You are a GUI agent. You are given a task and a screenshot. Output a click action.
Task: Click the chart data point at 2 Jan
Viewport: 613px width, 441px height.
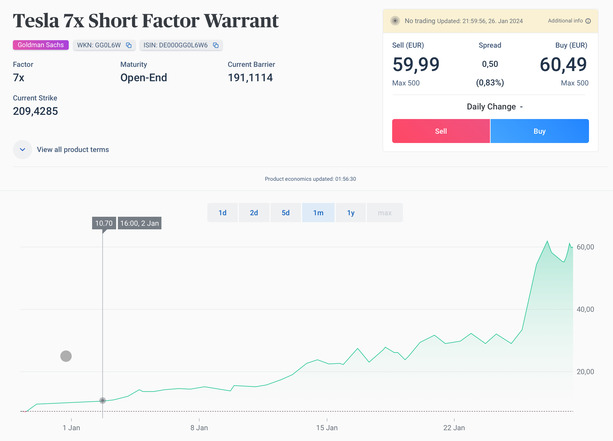[x=103, y=400]
